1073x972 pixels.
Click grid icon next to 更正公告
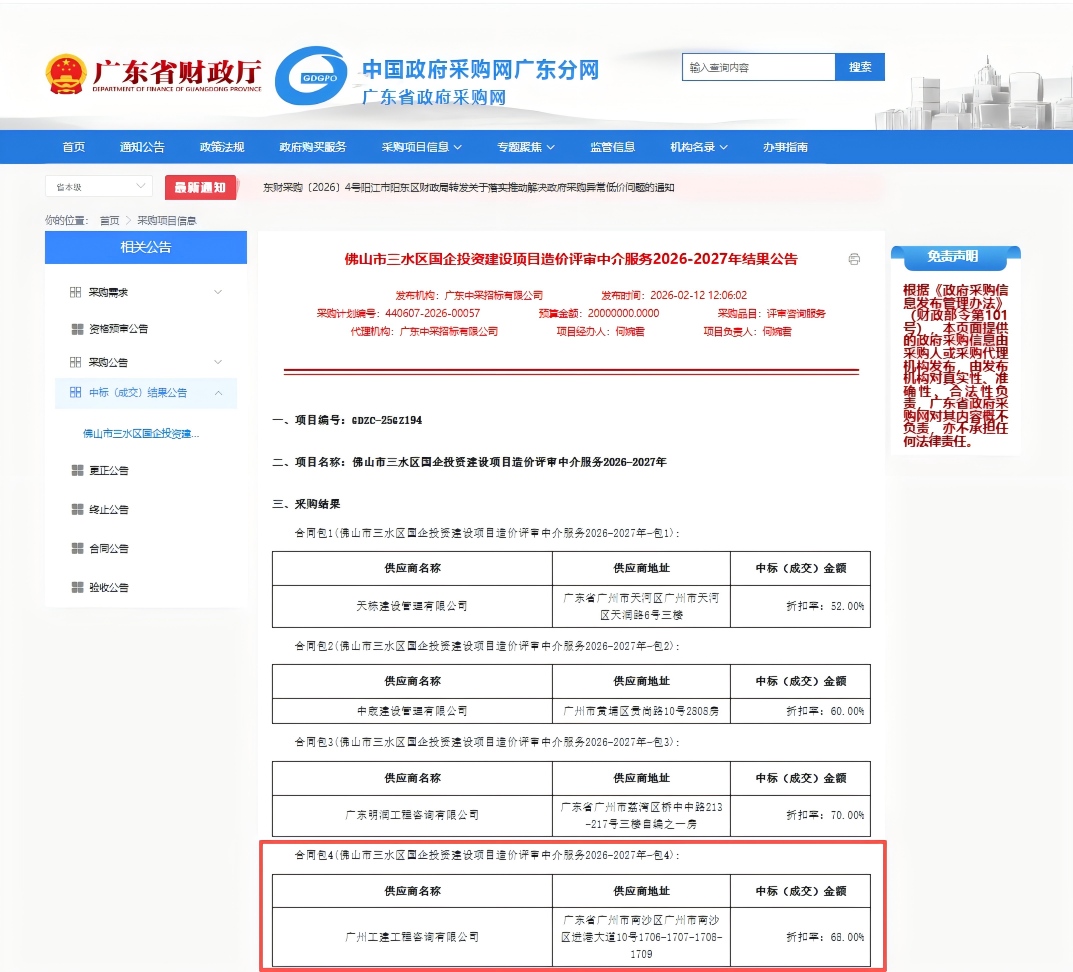(77, 470)
